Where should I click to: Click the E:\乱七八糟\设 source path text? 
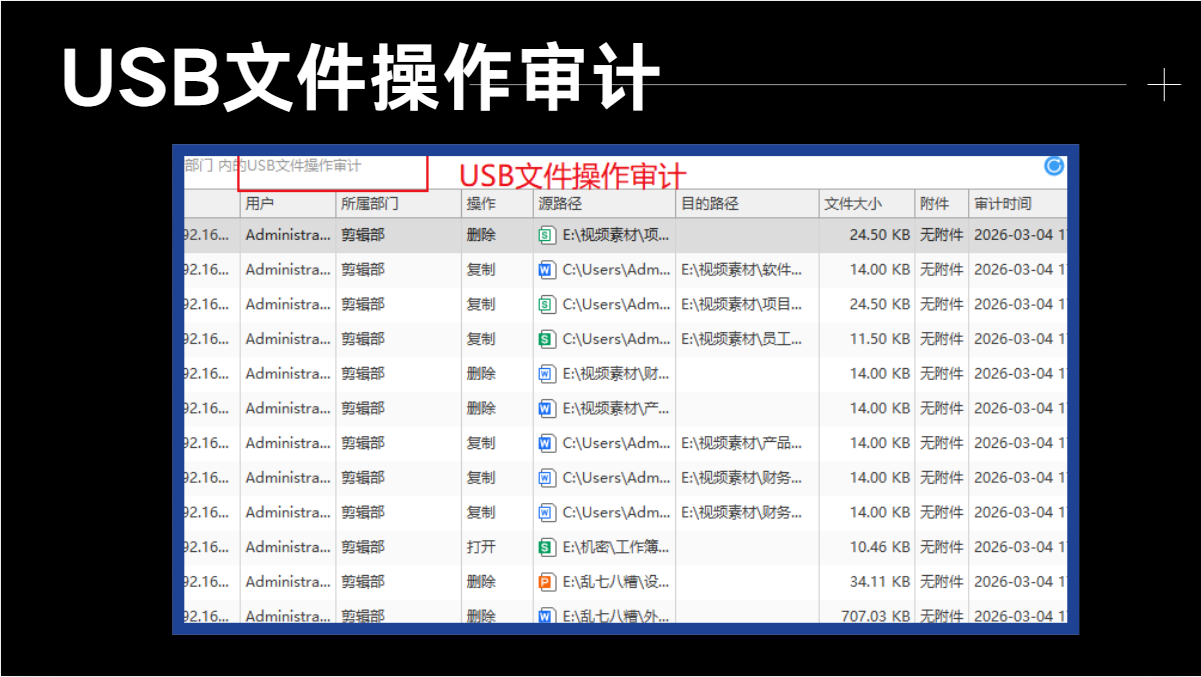click(616, 582)
